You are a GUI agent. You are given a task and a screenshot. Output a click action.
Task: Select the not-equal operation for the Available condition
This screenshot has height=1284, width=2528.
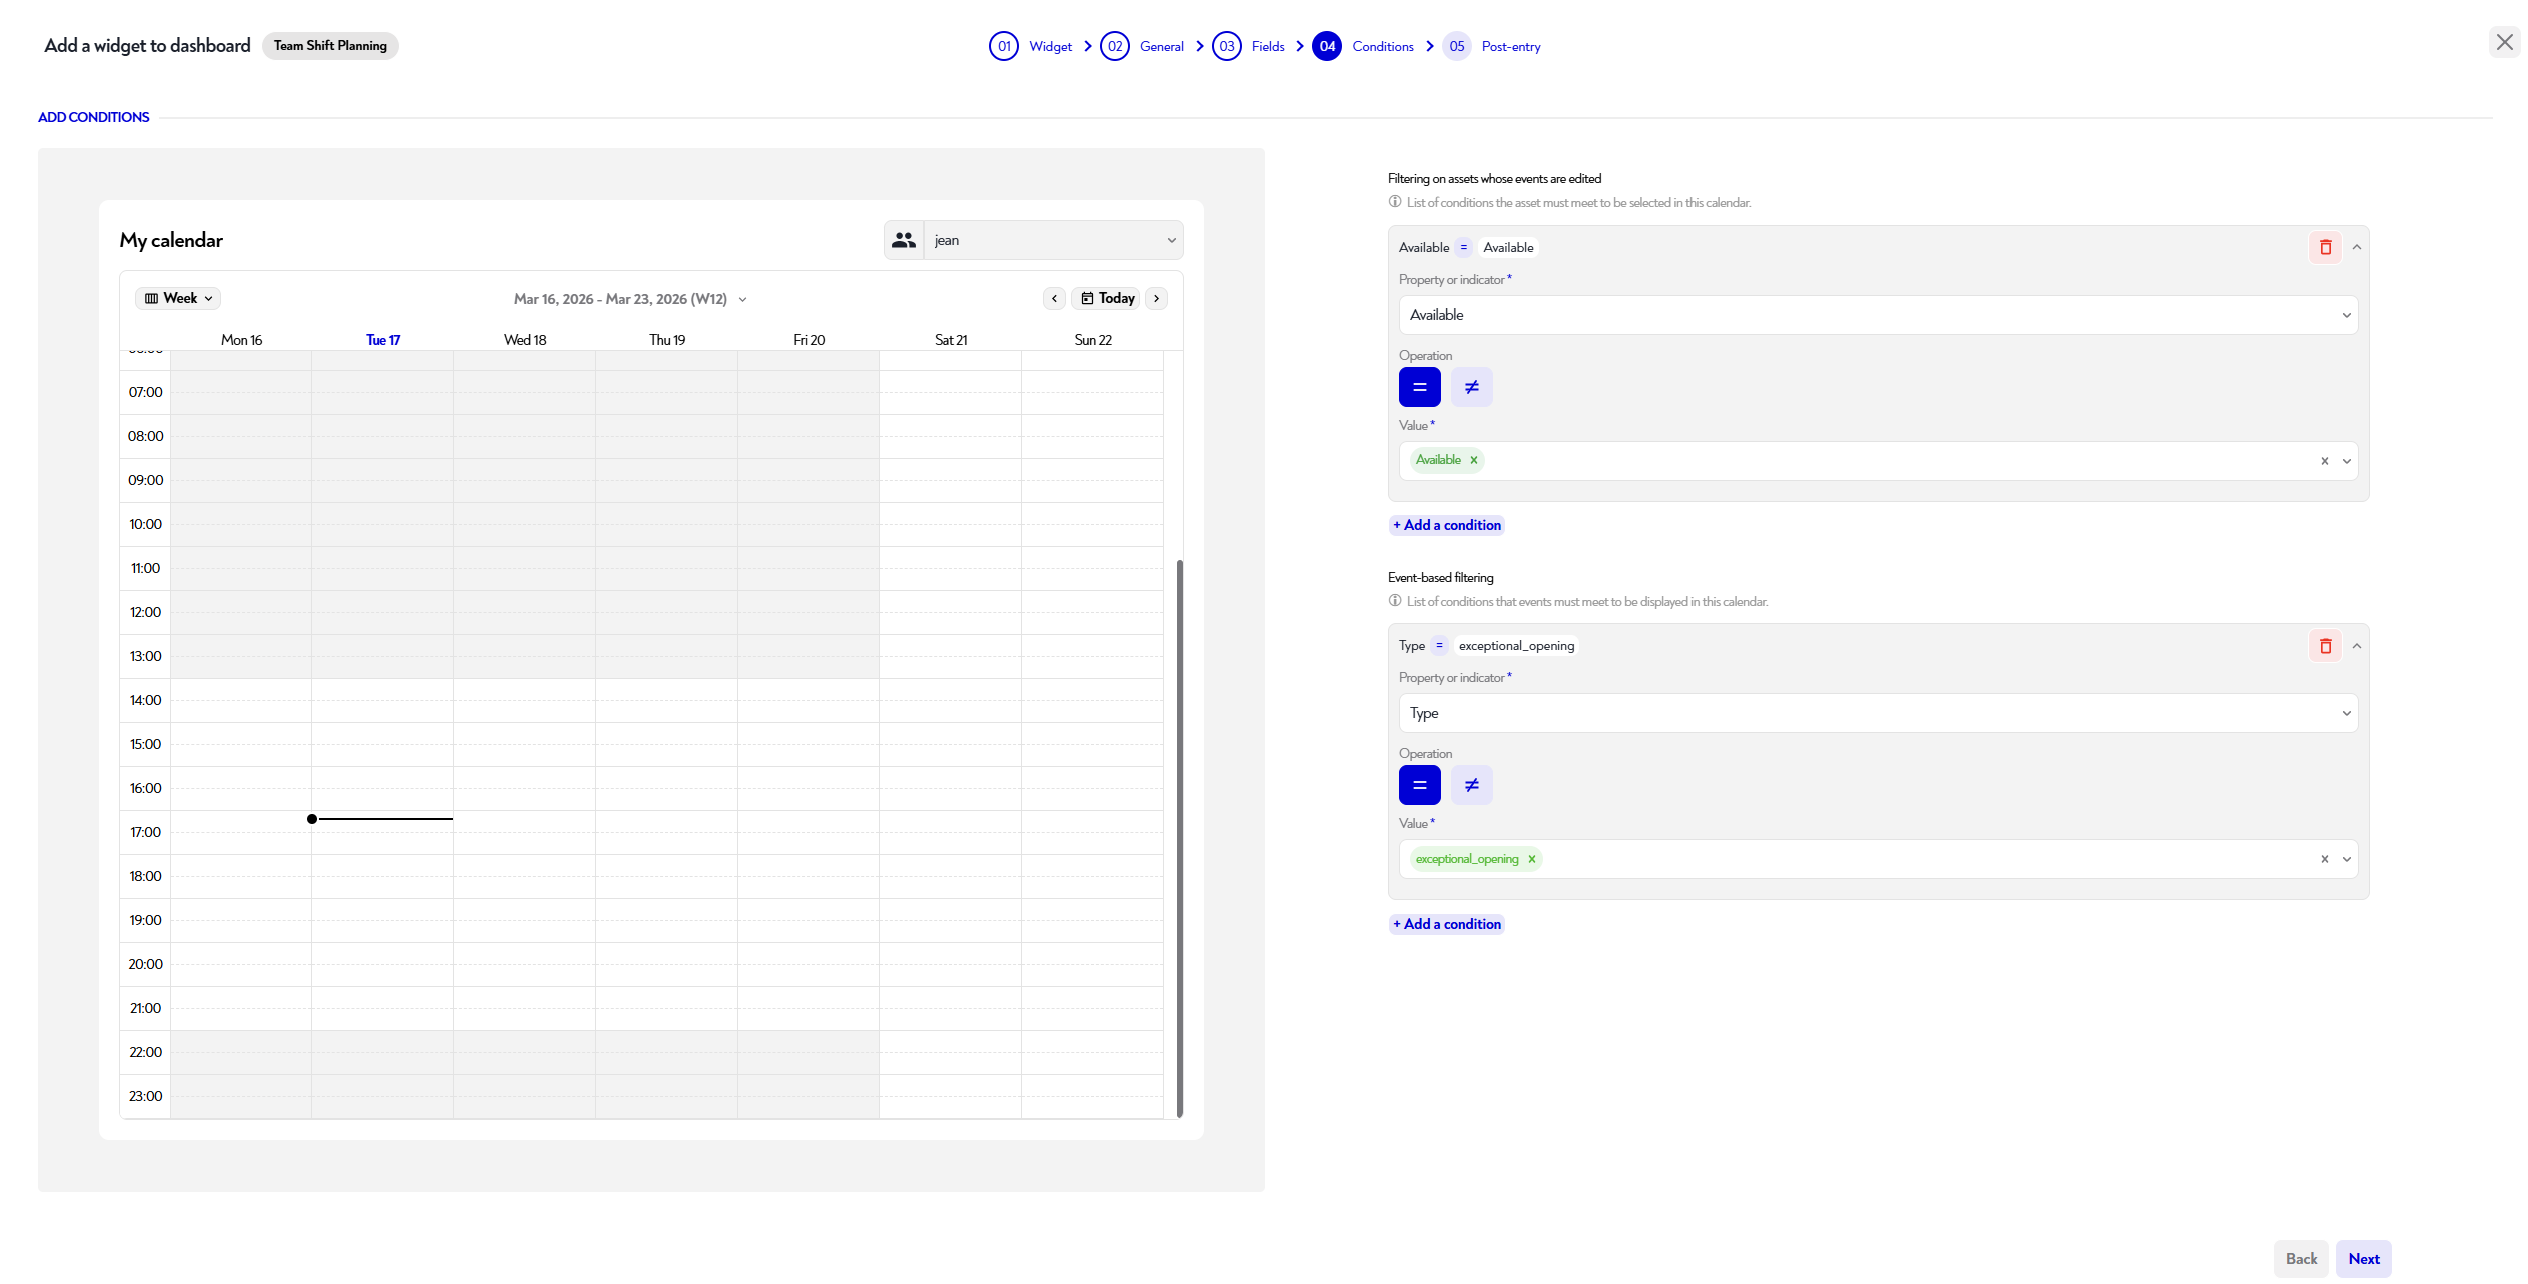(x=1471, y=387)
